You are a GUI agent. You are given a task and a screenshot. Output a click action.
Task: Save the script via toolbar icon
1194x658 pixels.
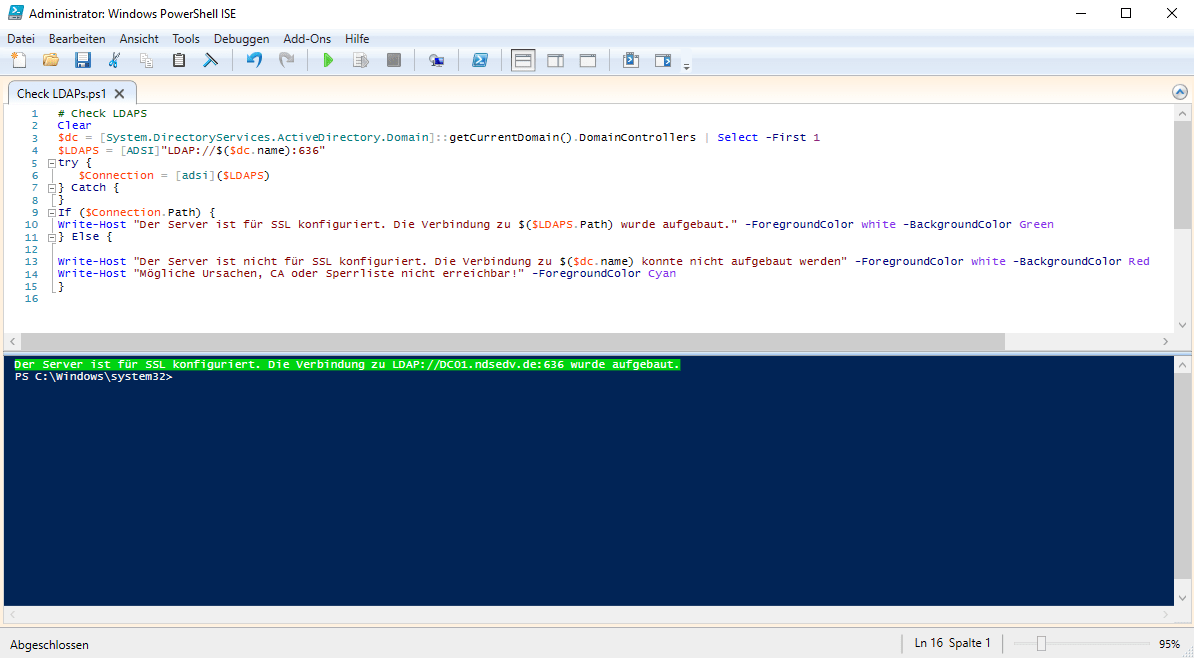coord(82,60)
